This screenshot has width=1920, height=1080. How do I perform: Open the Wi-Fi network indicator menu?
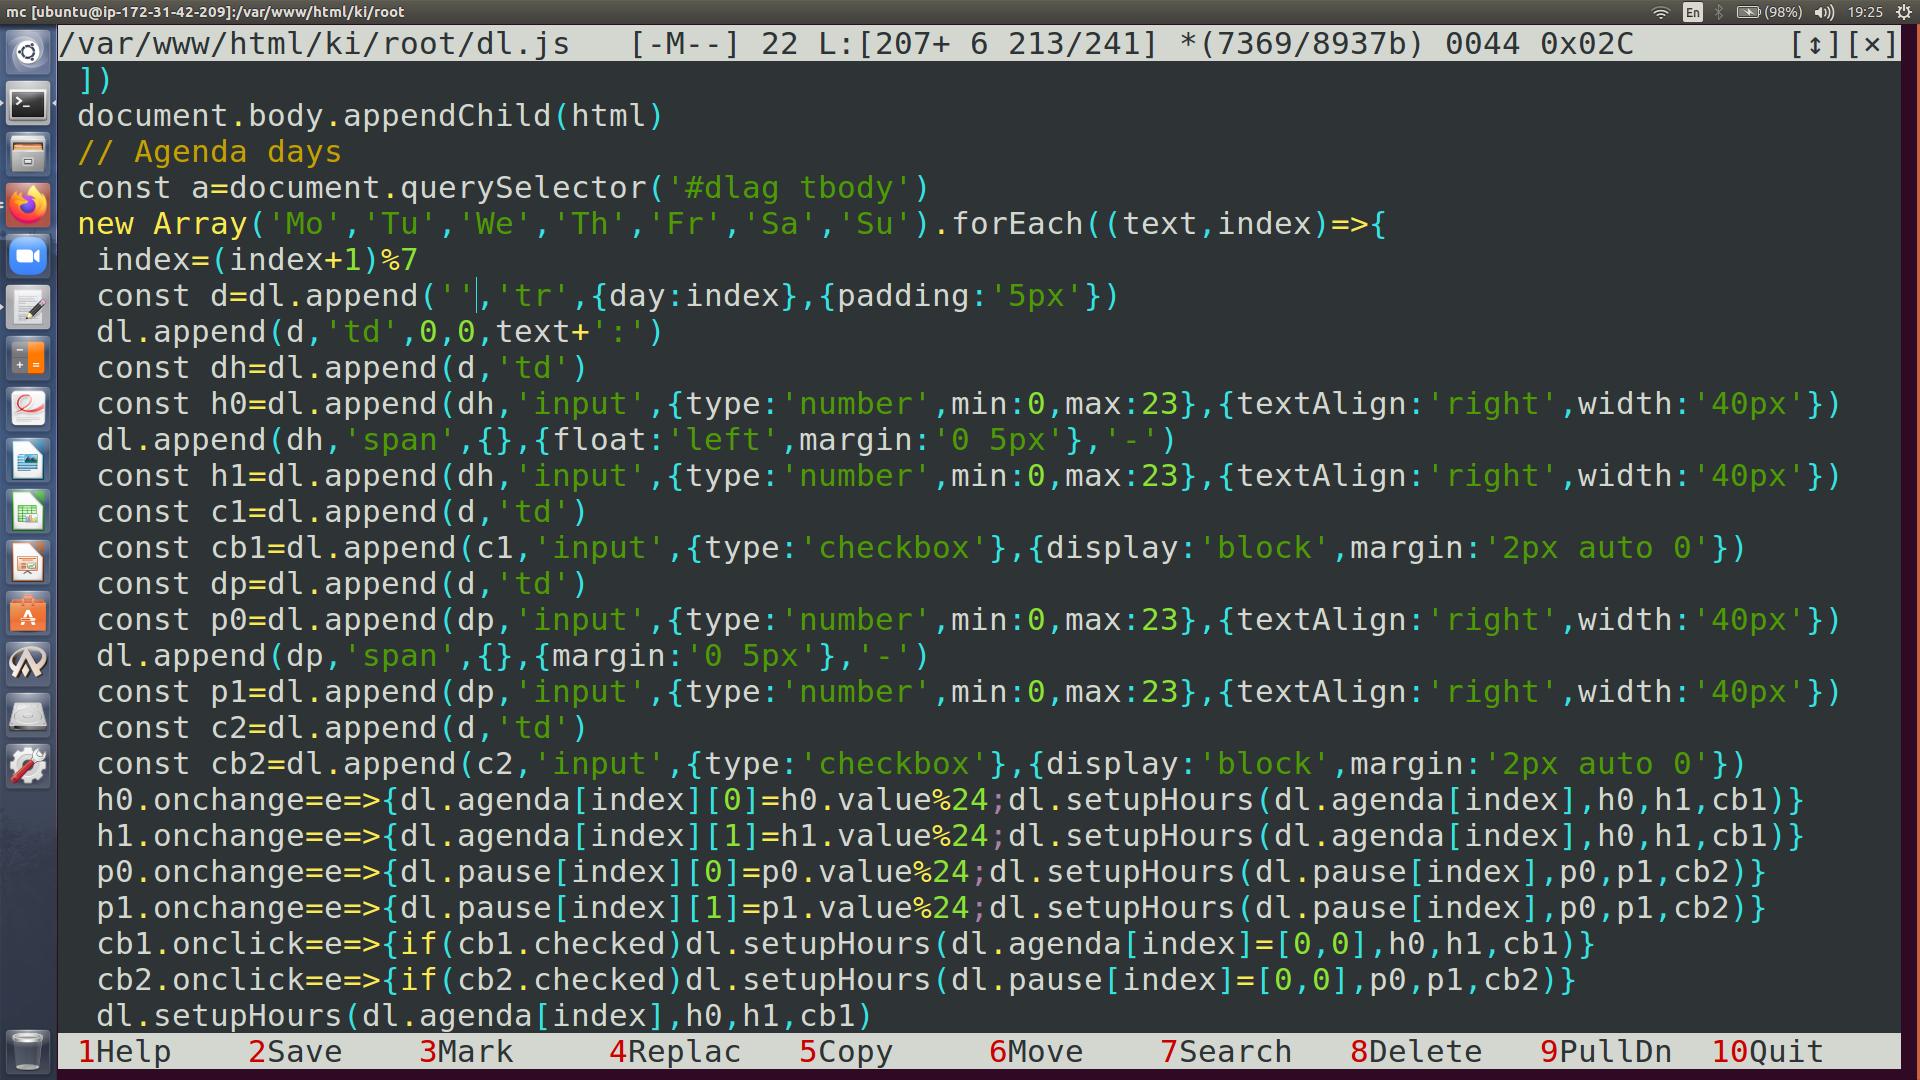1660,12
